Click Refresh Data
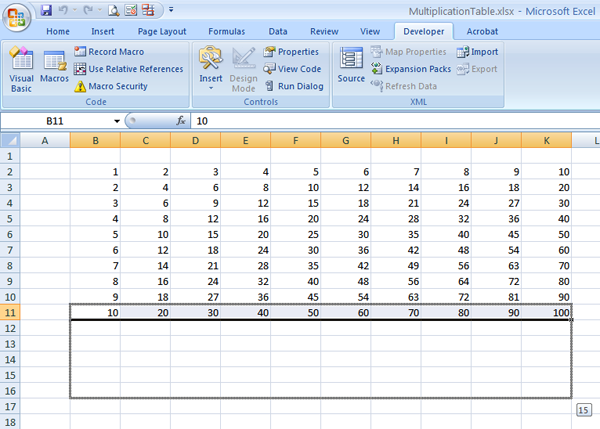 tap(404, 86)
